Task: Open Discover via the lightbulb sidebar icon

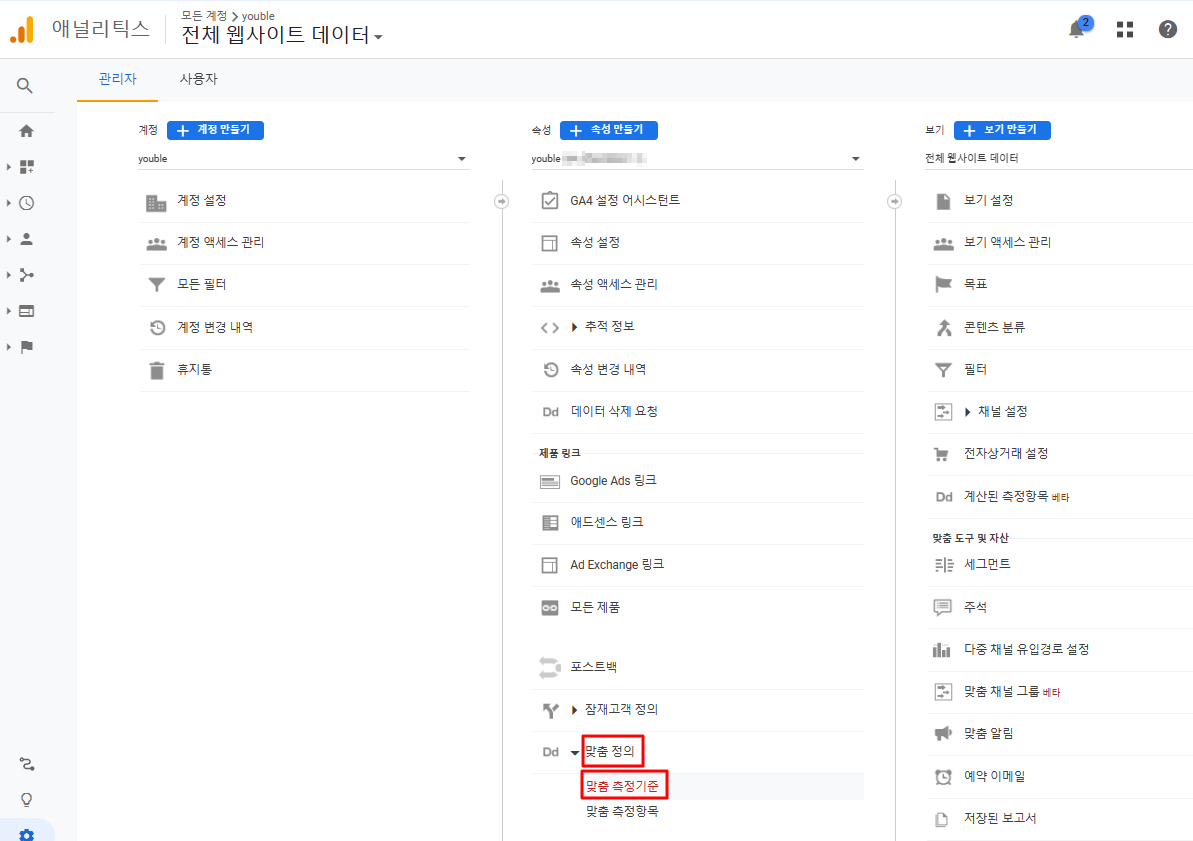Action: click(25, 798)
